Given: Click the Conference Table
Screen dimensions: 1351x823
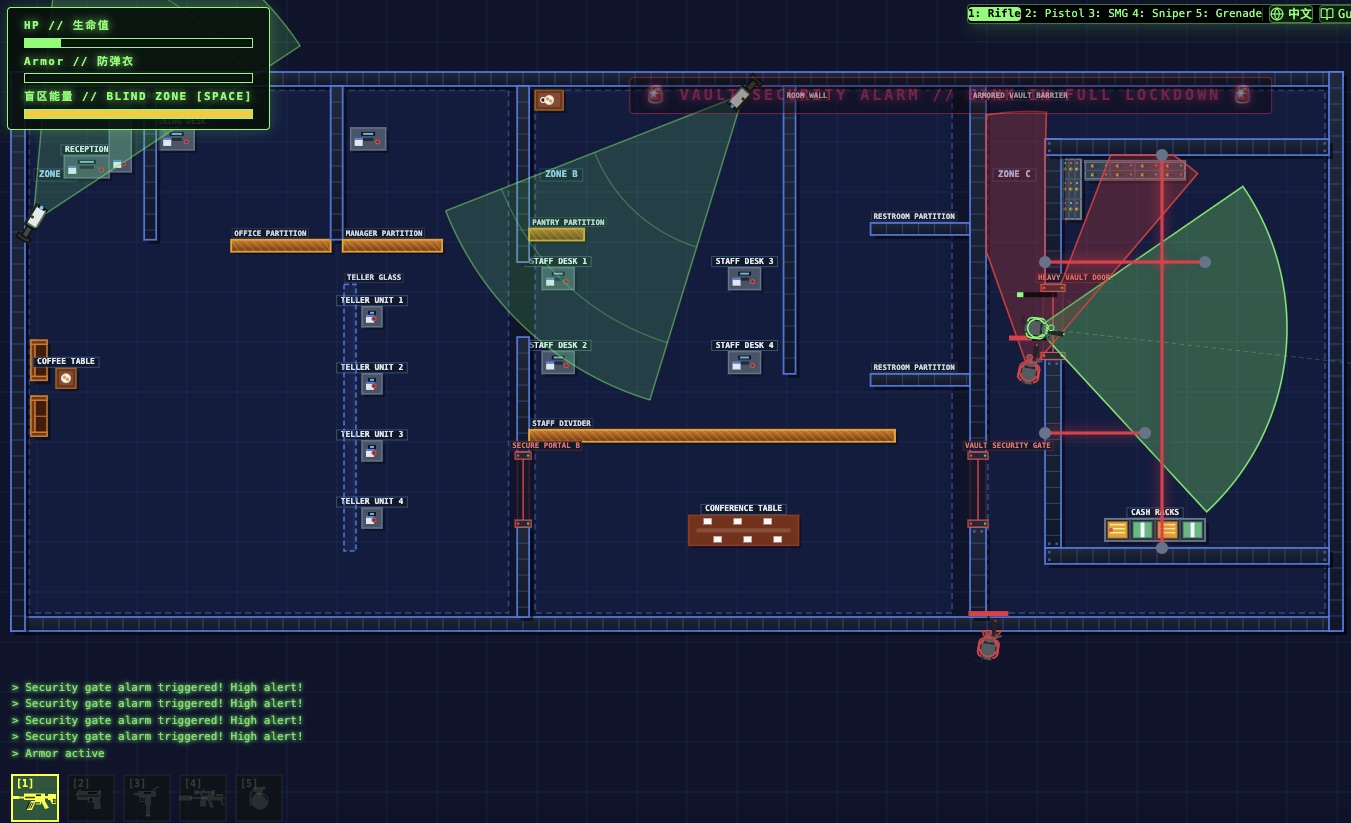Looking at the screenshot, I should click(743, 530).
